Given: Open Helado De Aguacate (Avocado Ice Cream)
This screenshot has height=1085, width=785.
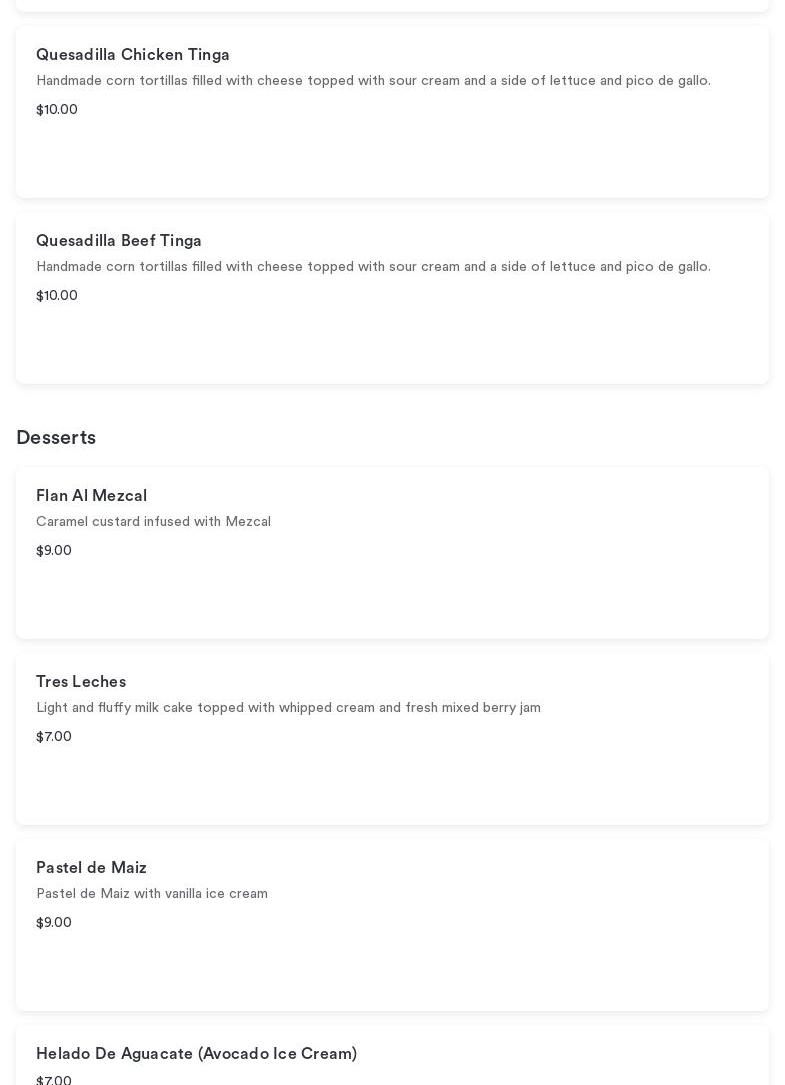Looking at the screenshot, I should pos(196,1054).
